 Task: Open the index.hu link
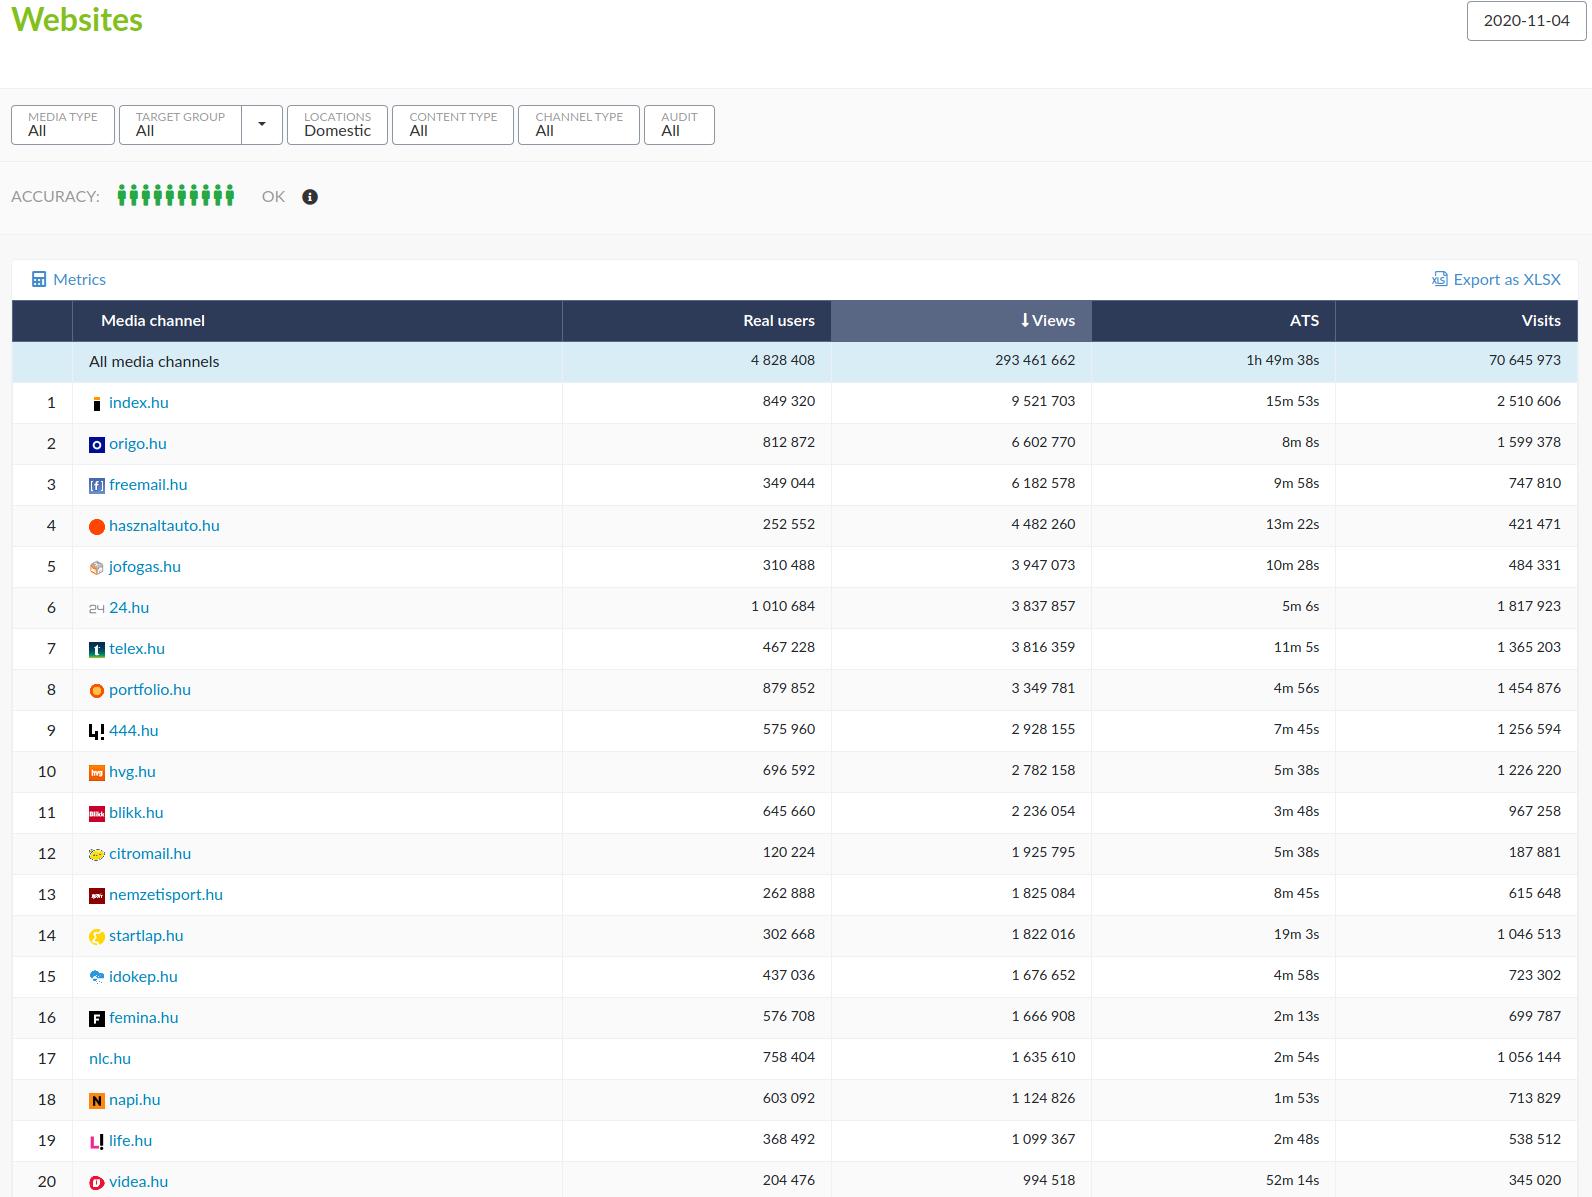click(139, 403)
